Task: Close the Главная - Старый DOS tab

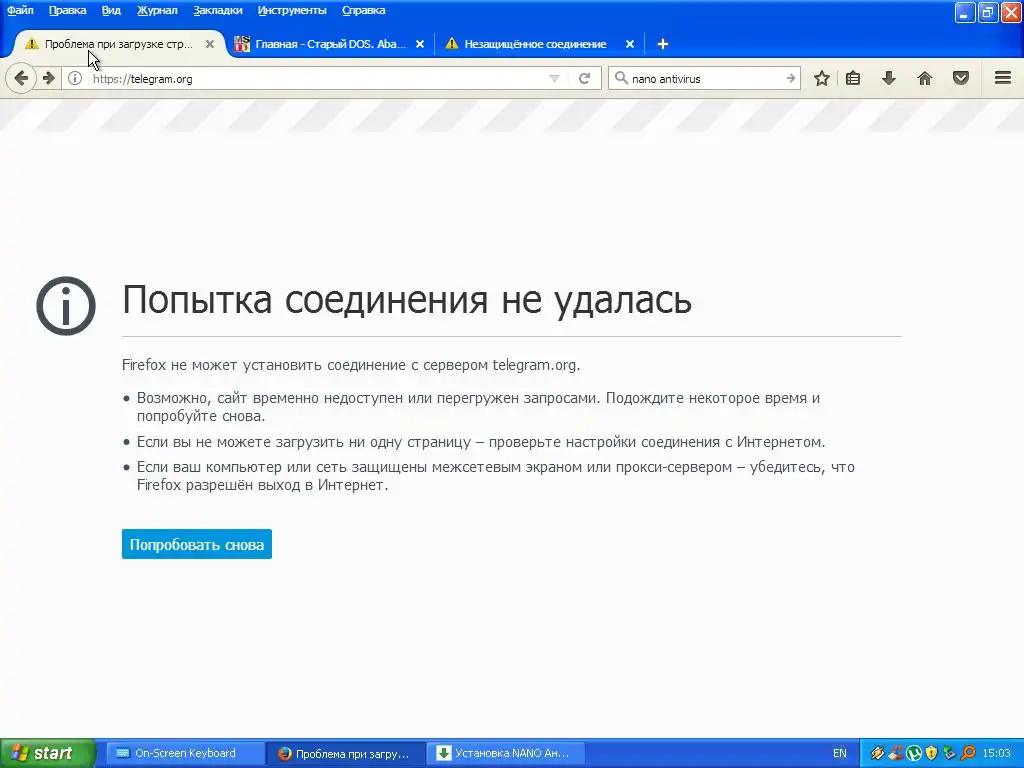Action: click(x=420, y=44)
